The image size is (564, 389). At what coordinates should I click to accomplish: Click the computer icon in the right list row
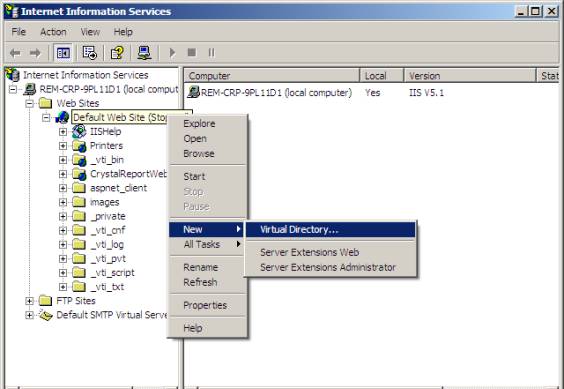[194, 92]
